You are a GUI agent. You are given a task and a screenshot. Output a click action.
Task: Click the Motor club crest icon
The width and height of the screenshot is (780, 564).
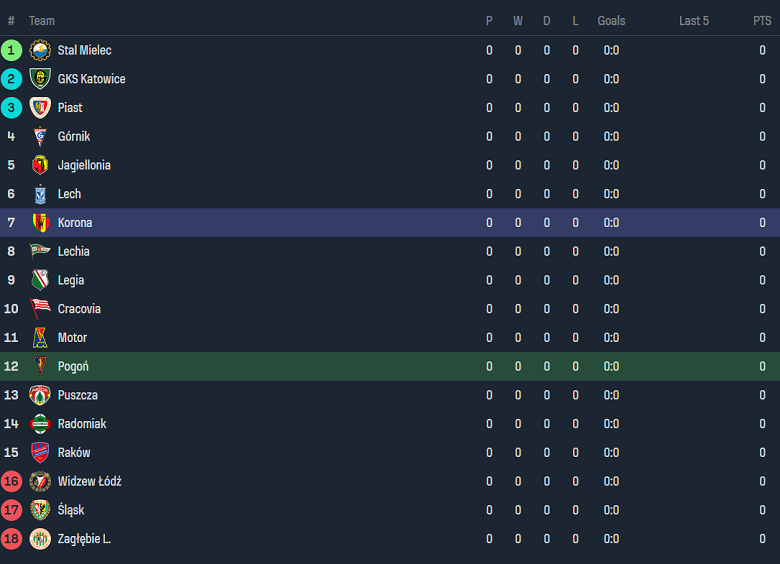pyautogui.click(x=40, y=338)
